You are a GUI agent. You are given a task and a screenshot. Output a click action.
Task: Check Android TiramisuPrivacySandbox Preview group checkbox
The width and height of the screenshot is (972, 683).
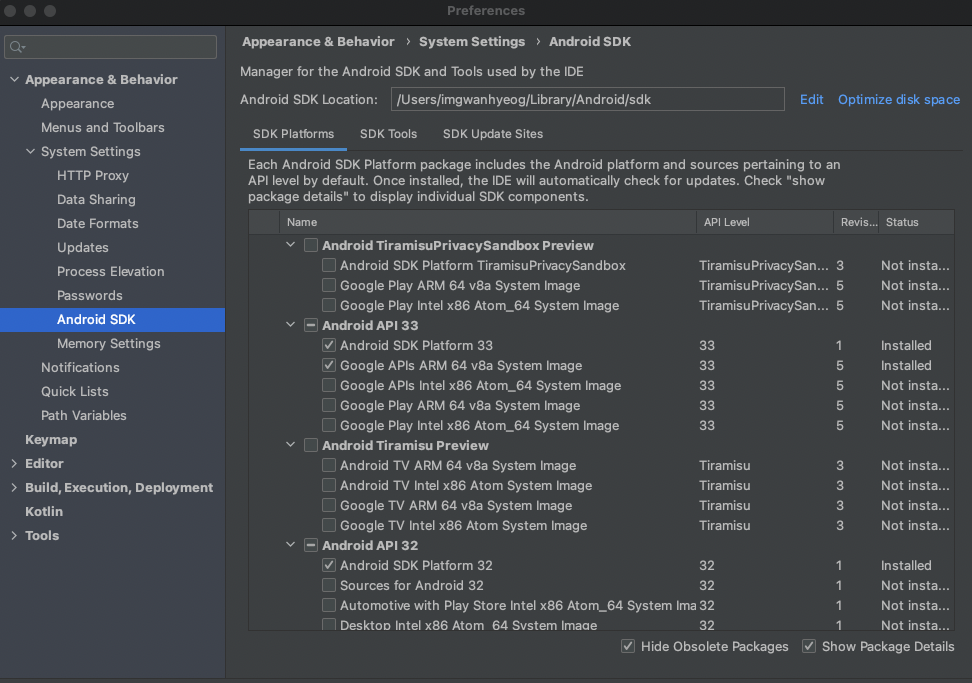click(311, 245)
